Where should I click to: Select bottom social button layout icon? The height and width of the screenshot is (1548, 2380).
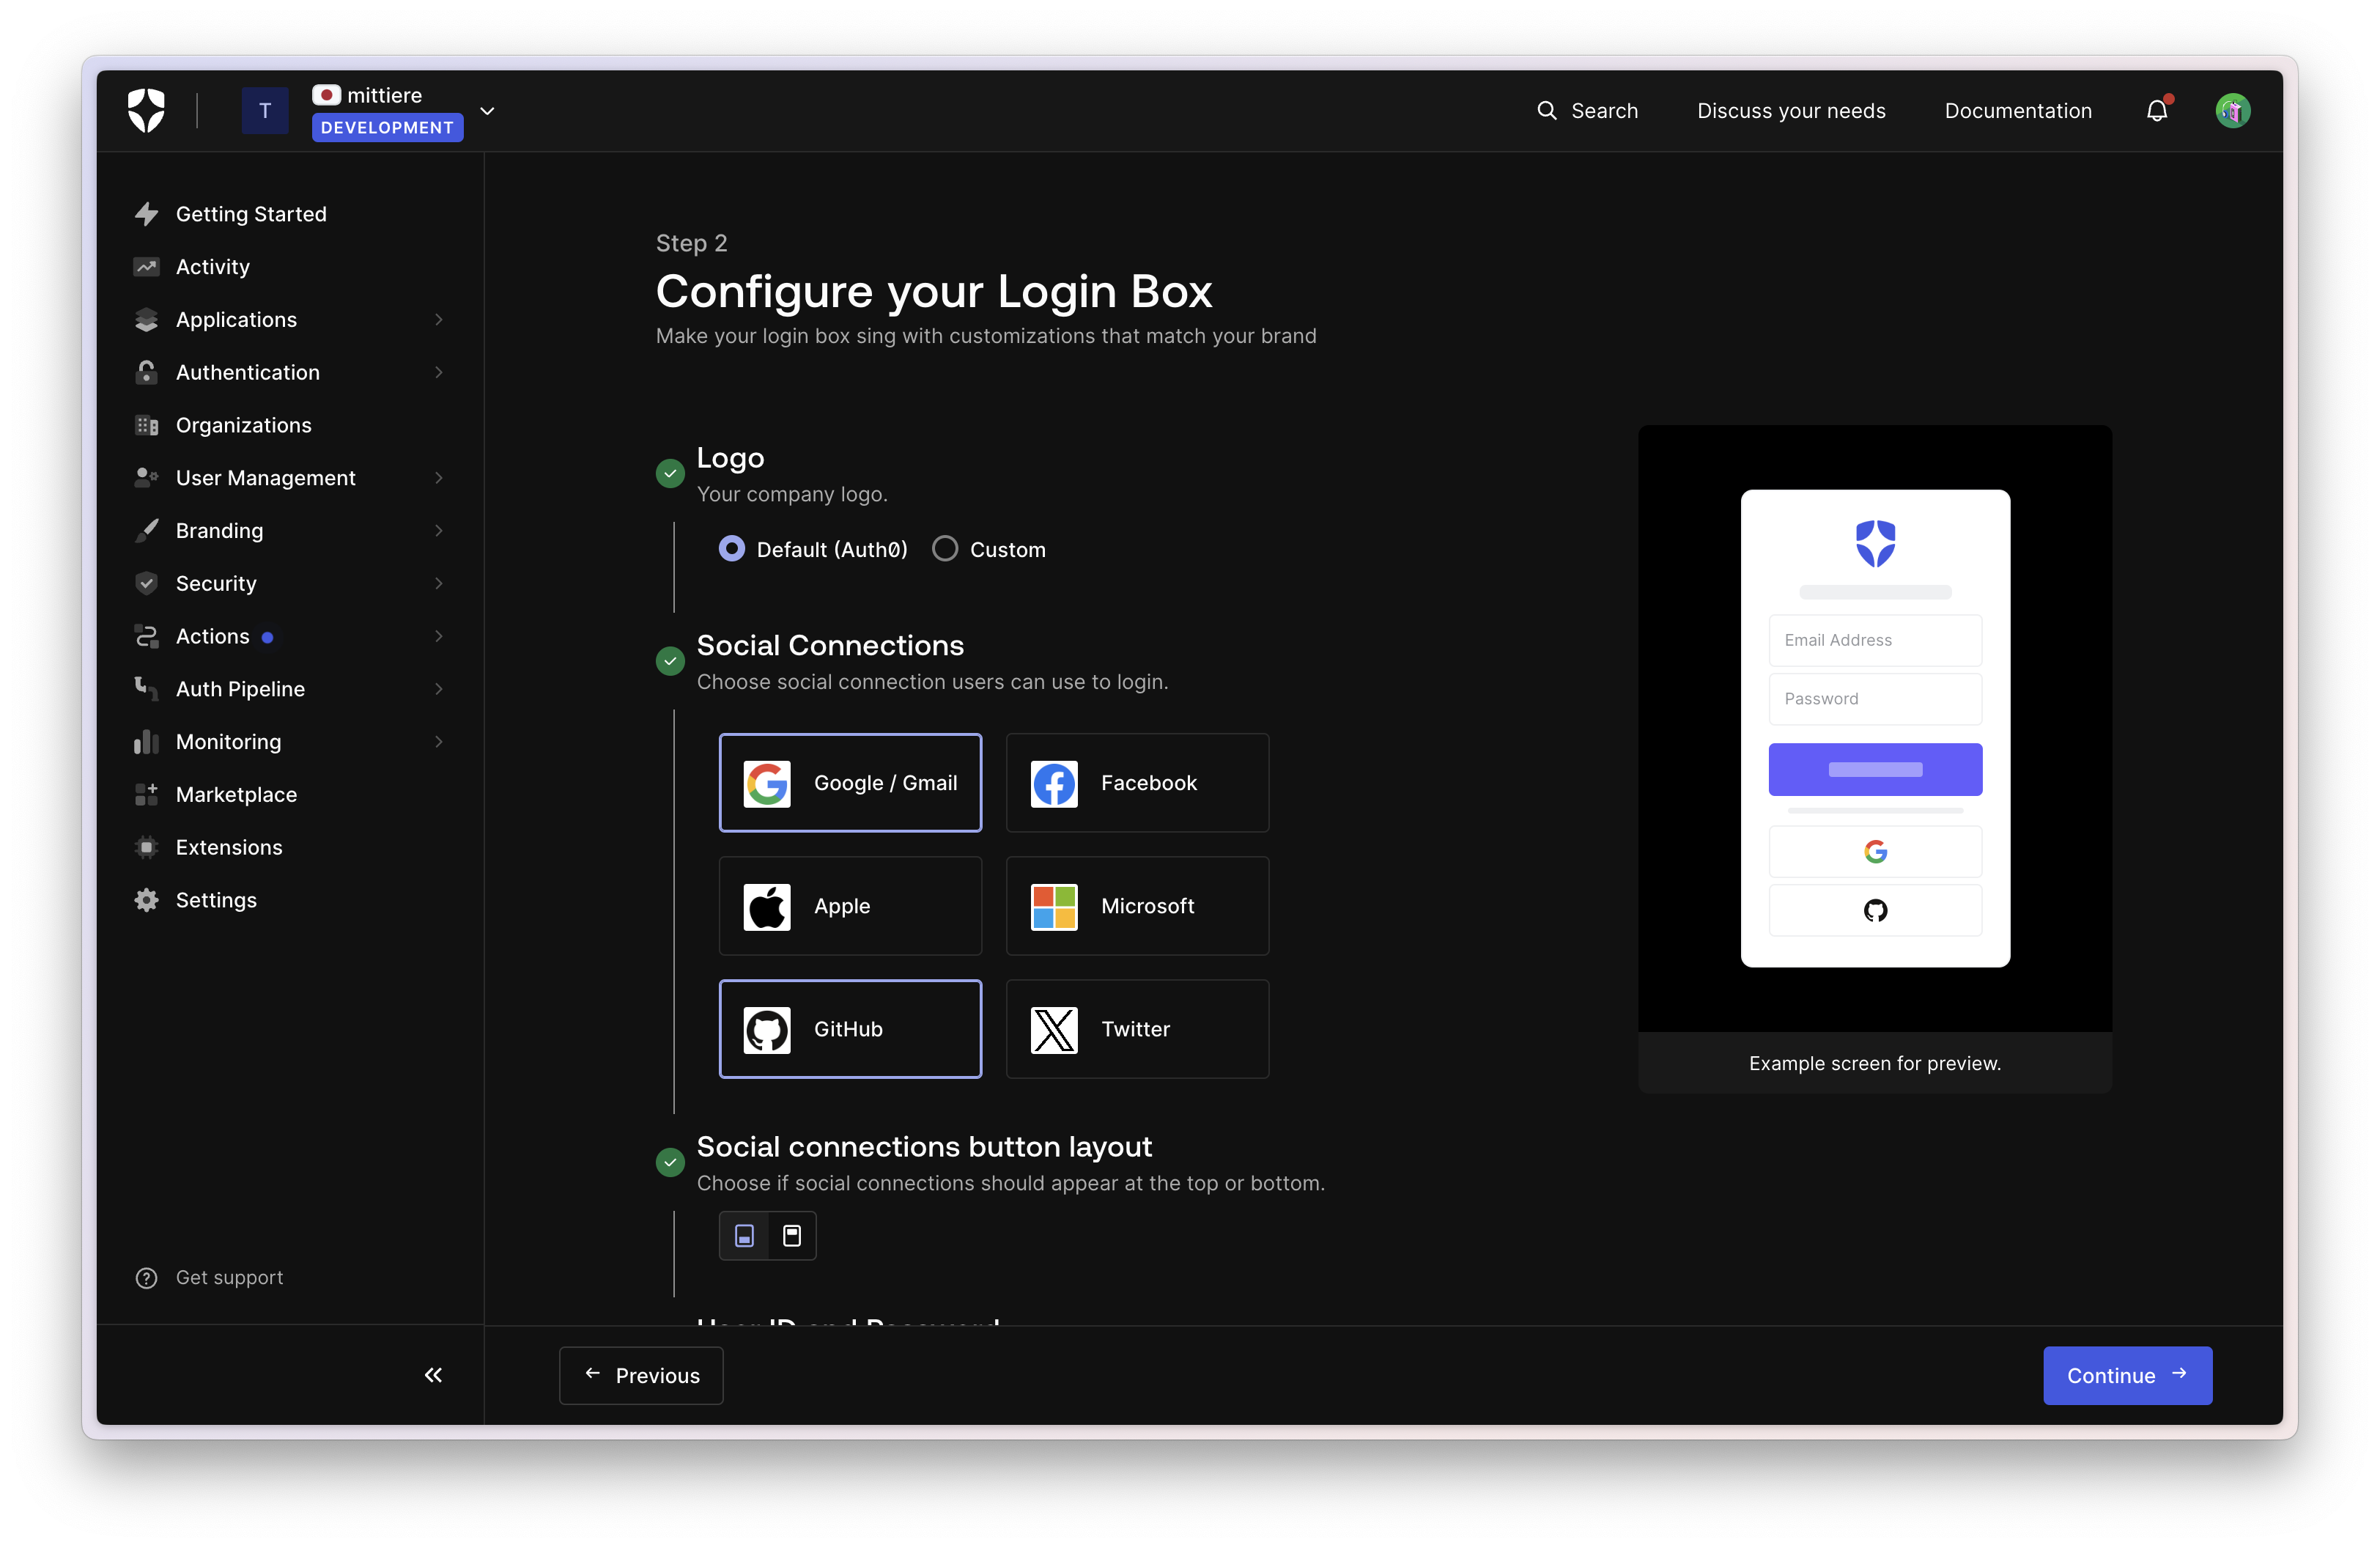point(744,1236)
